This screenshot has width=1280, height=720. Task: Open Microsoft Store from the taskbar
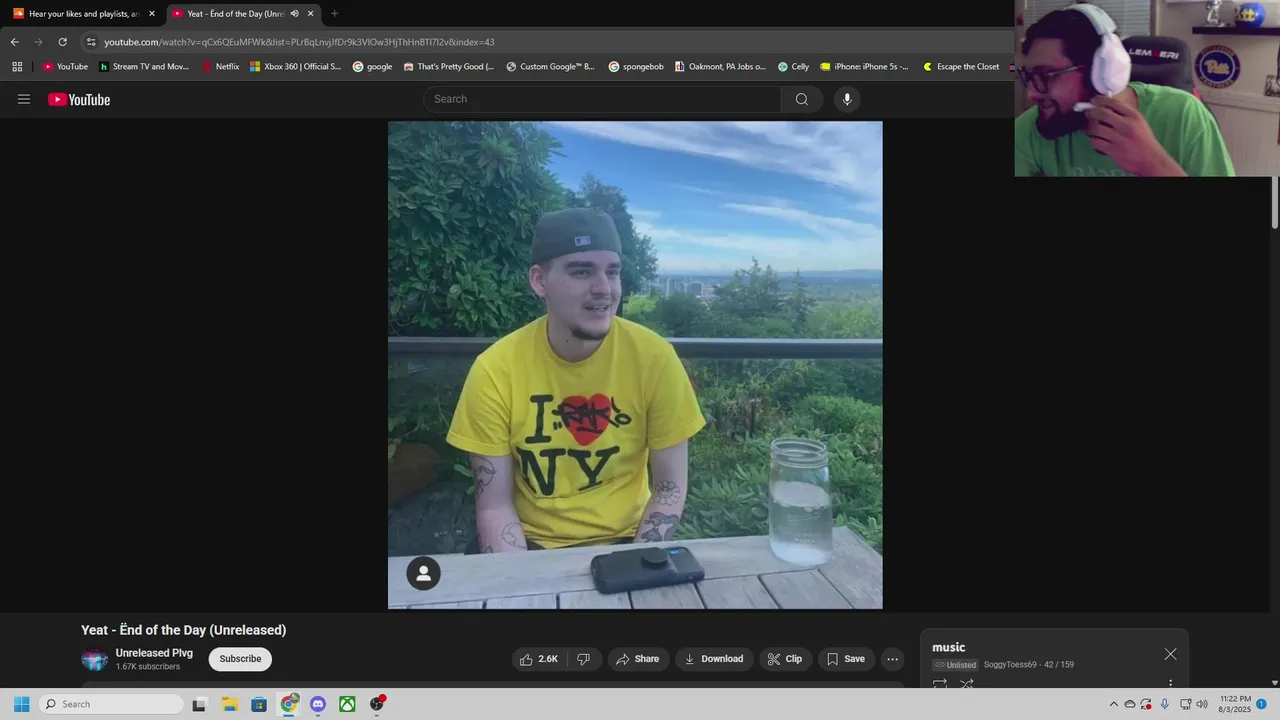[x=259, y=704]
